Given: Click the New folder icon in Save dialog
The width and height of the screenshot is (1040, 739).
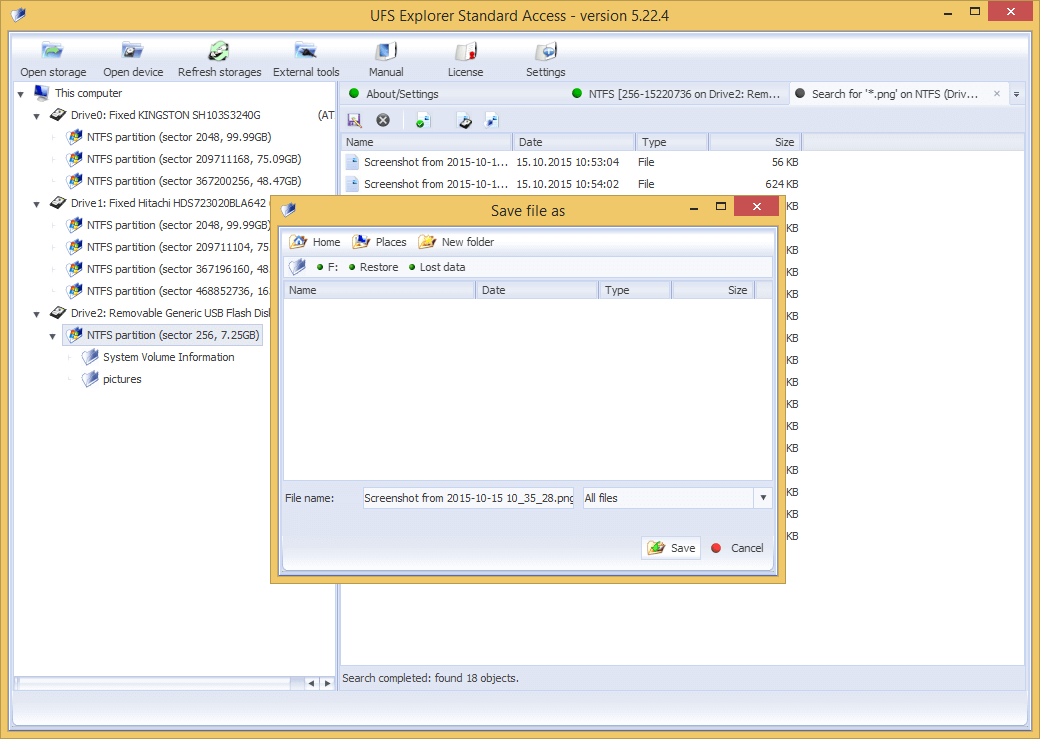Looking at the screenshot, I should coord(427,241).
